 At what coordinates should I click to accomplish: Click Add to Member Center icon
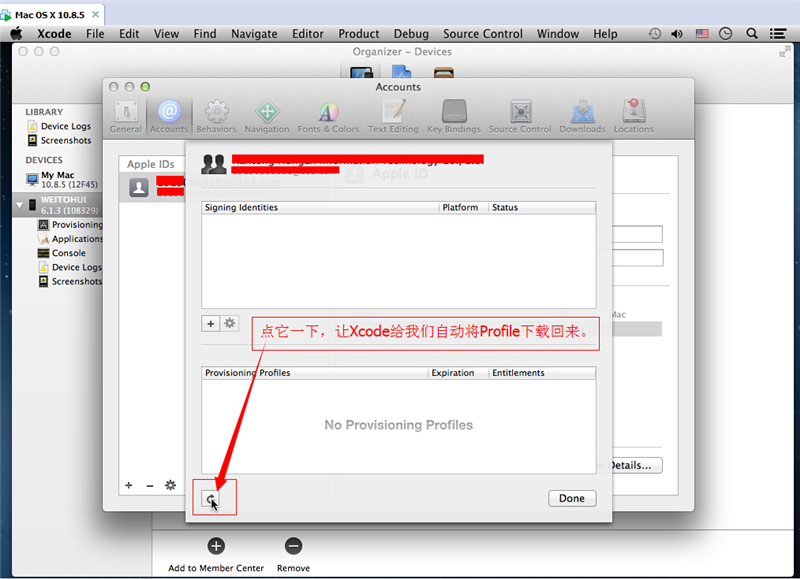pos(216,546)
